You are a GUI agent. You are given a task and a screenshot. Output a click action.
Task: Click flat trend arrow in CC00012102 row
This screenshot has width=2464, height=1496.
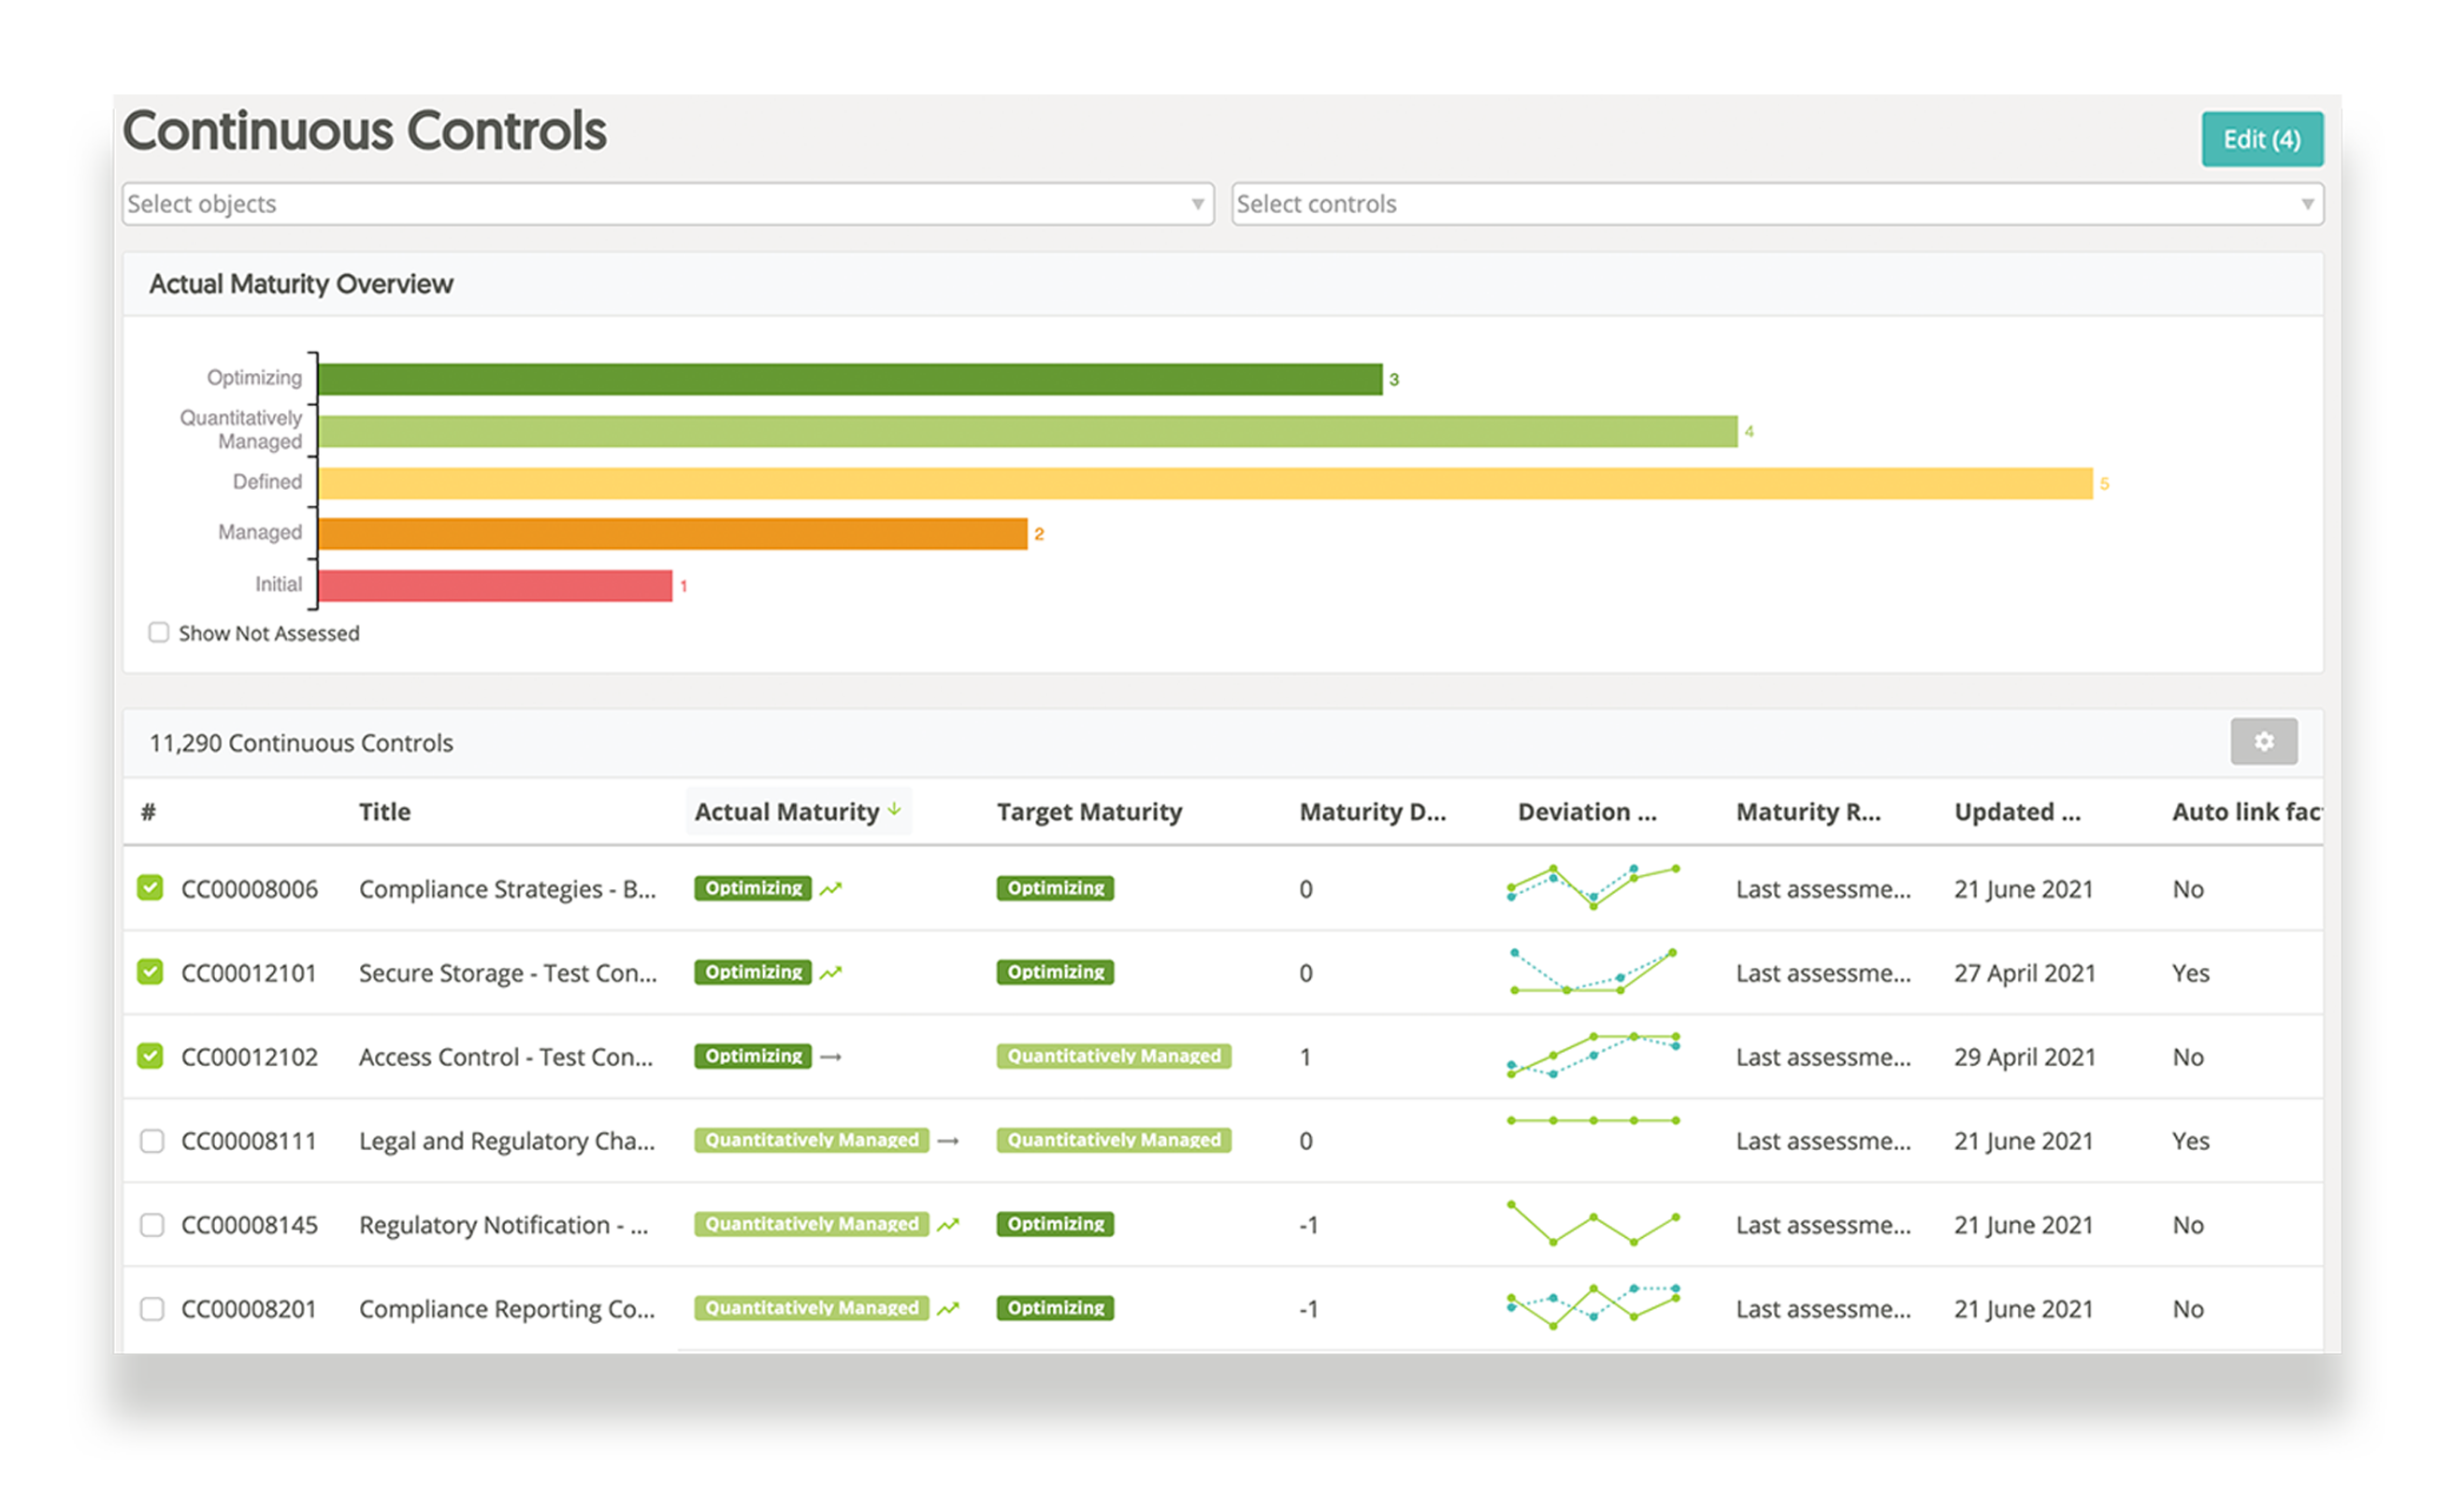(831, 1056)
